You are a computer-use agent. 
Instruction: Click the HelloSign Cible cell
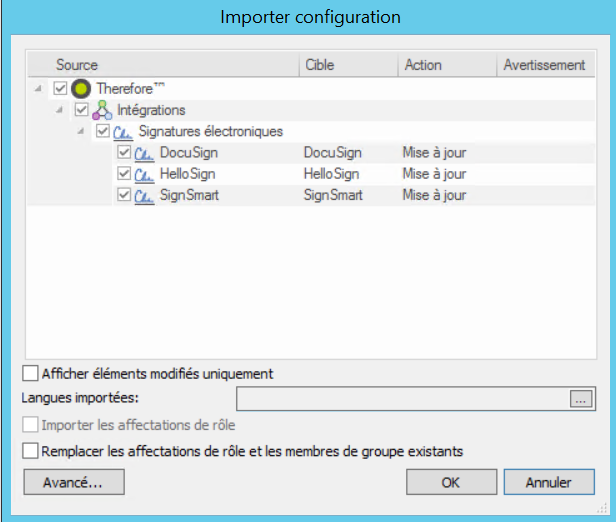(332, 174)
